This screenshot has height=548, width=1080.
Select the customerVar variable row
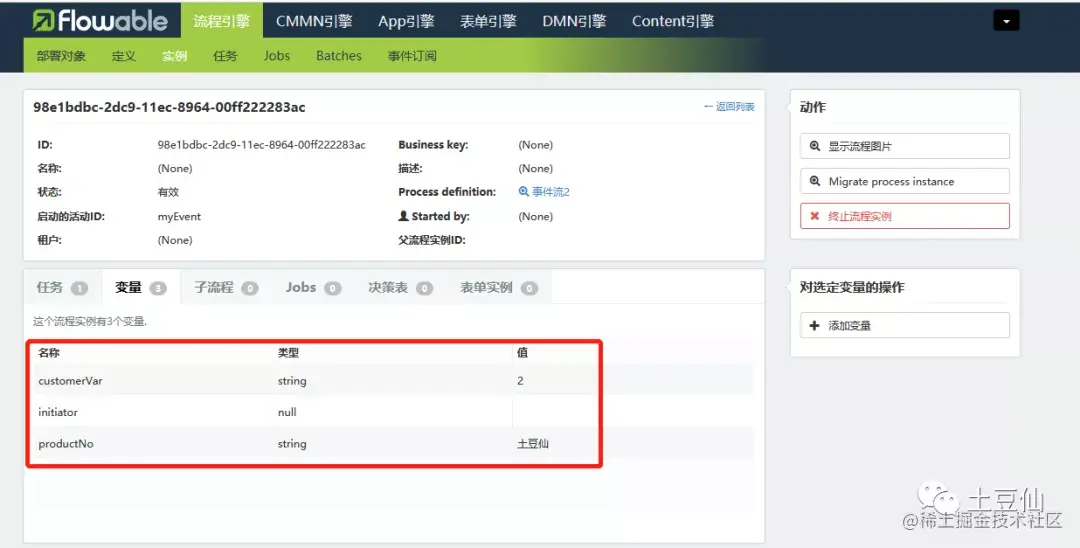(393, 381)
